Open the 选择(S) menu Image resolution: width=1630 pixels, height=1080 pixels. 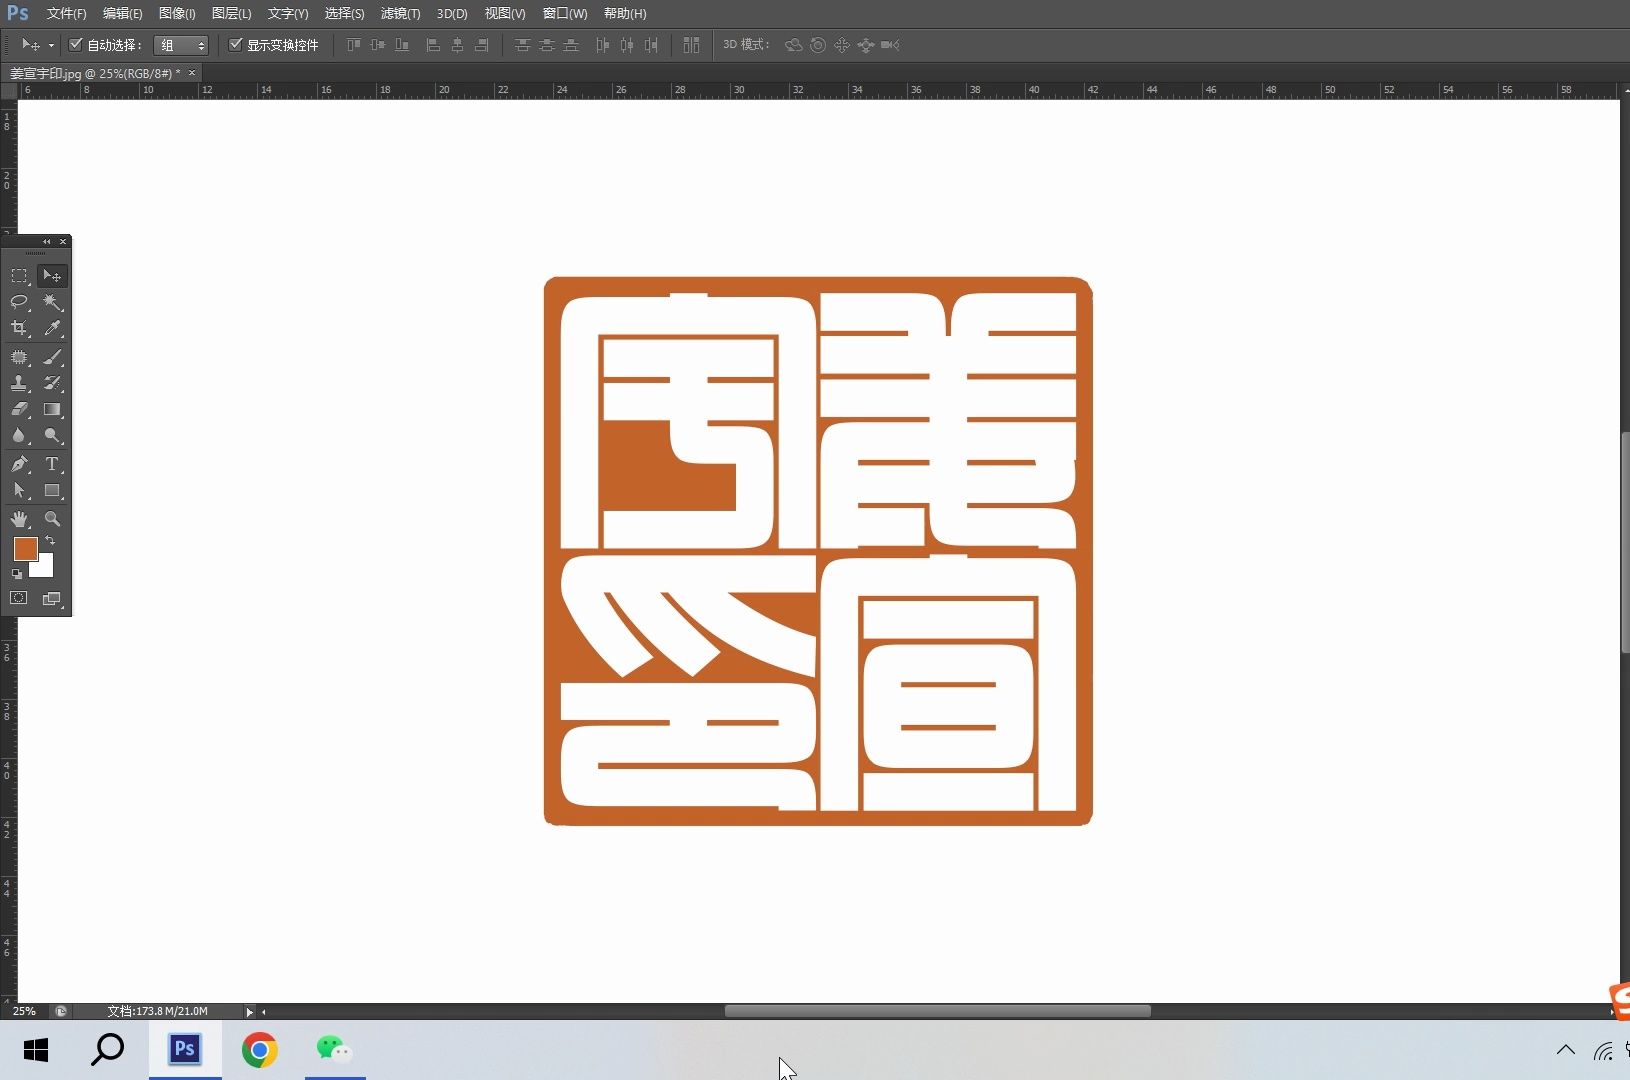[344, 13]
